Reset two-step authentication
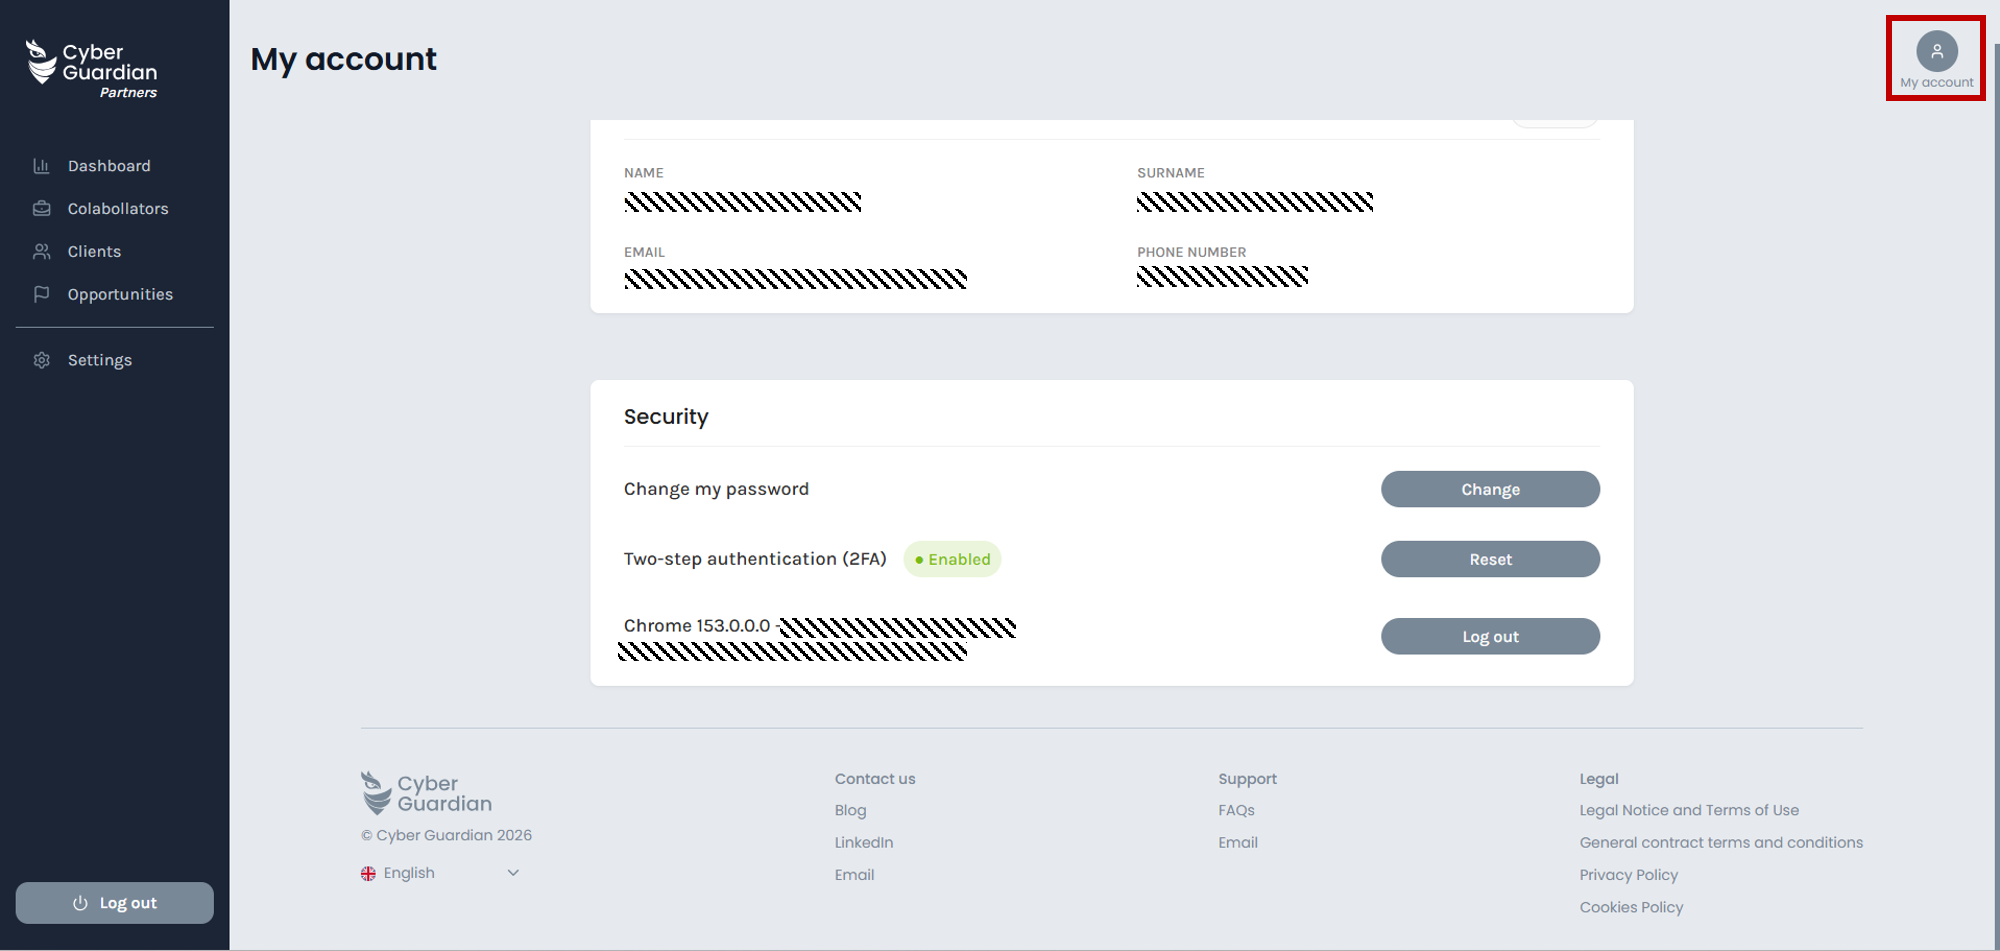Viewport: 2000px width, 951px height. [x=1490, y=559]
